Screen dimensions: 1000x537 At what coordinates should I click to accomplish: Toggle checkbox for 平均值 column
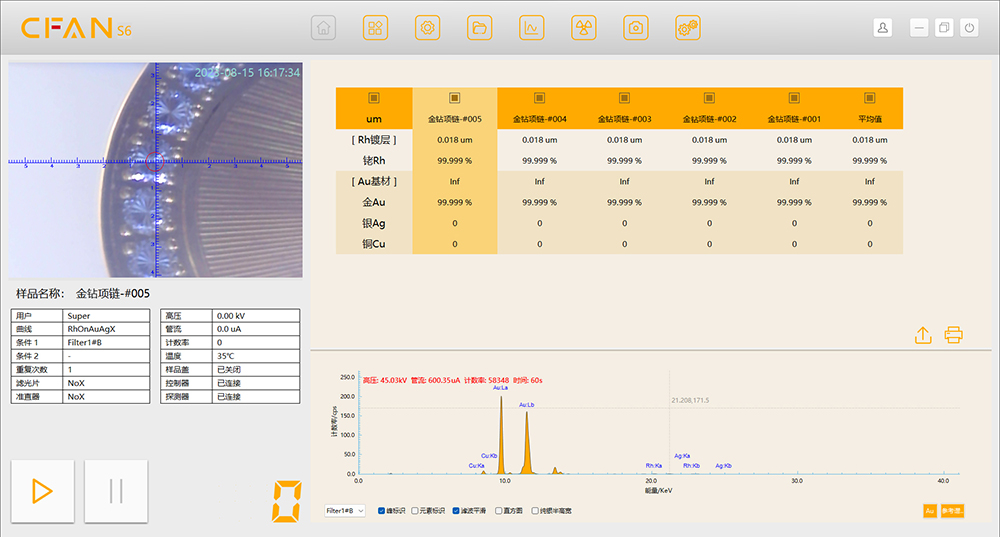tap(869, 98)
